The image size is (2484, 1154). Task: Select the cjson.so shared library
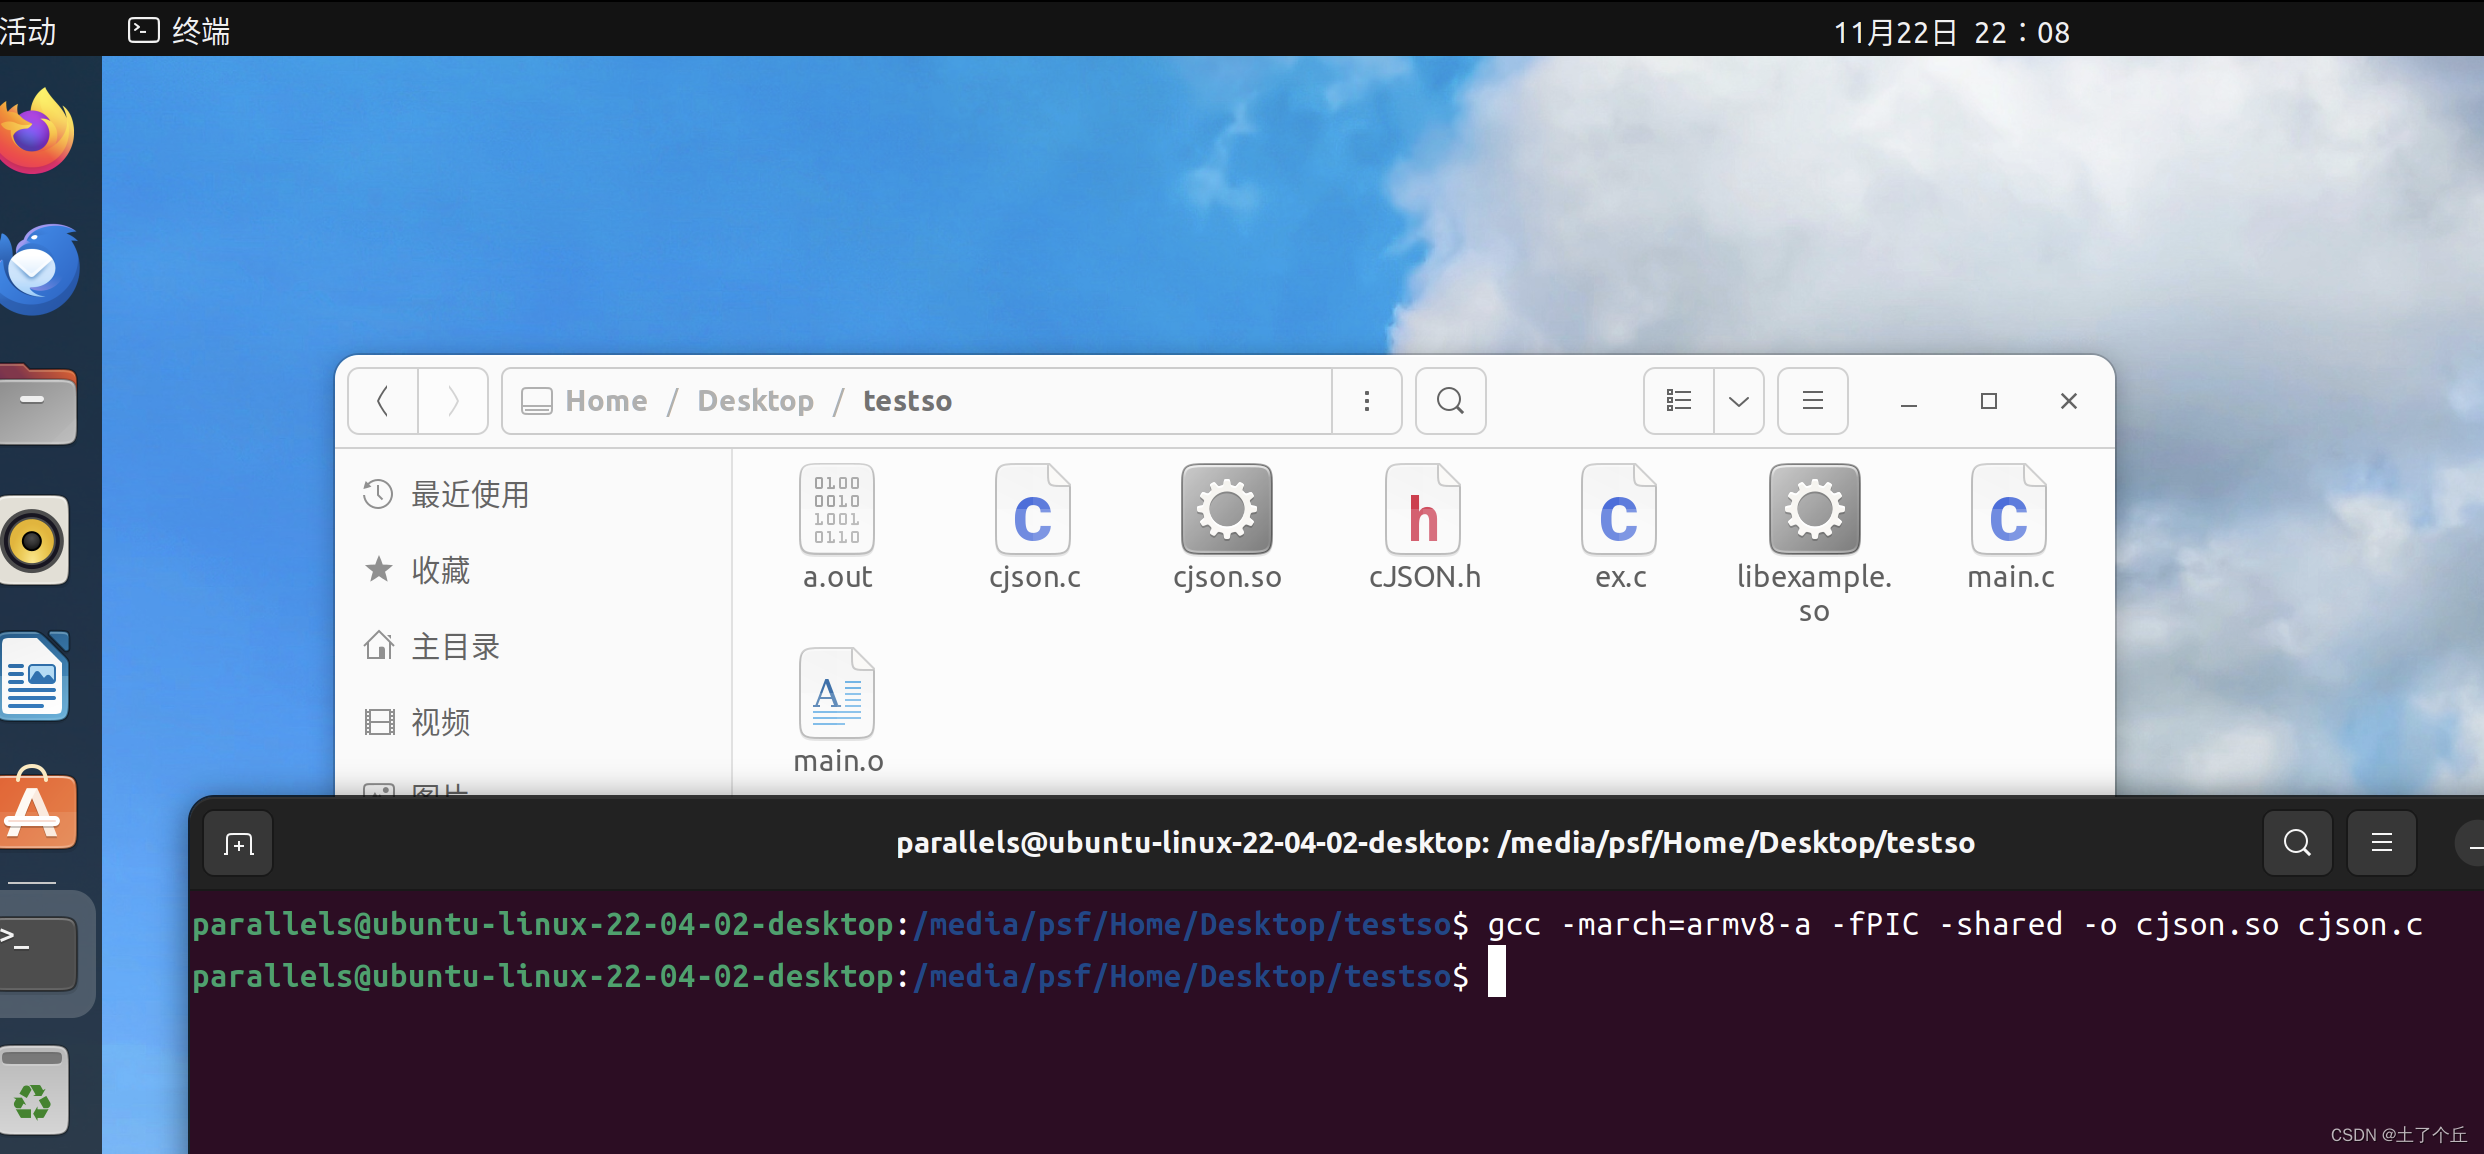[1227, 527]
